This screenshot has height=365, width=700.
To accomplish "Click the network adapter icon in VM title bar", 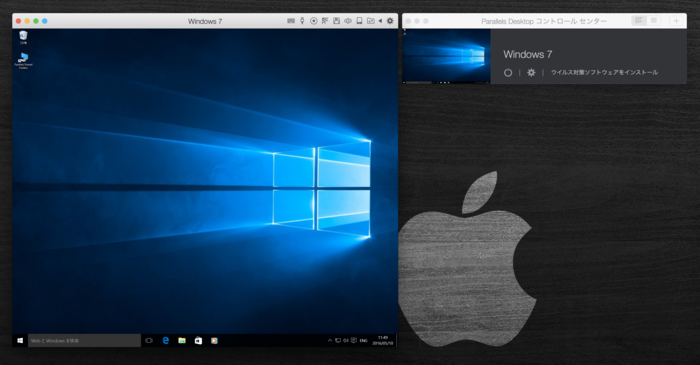I will pyautogui.click(x=325, y=21).
